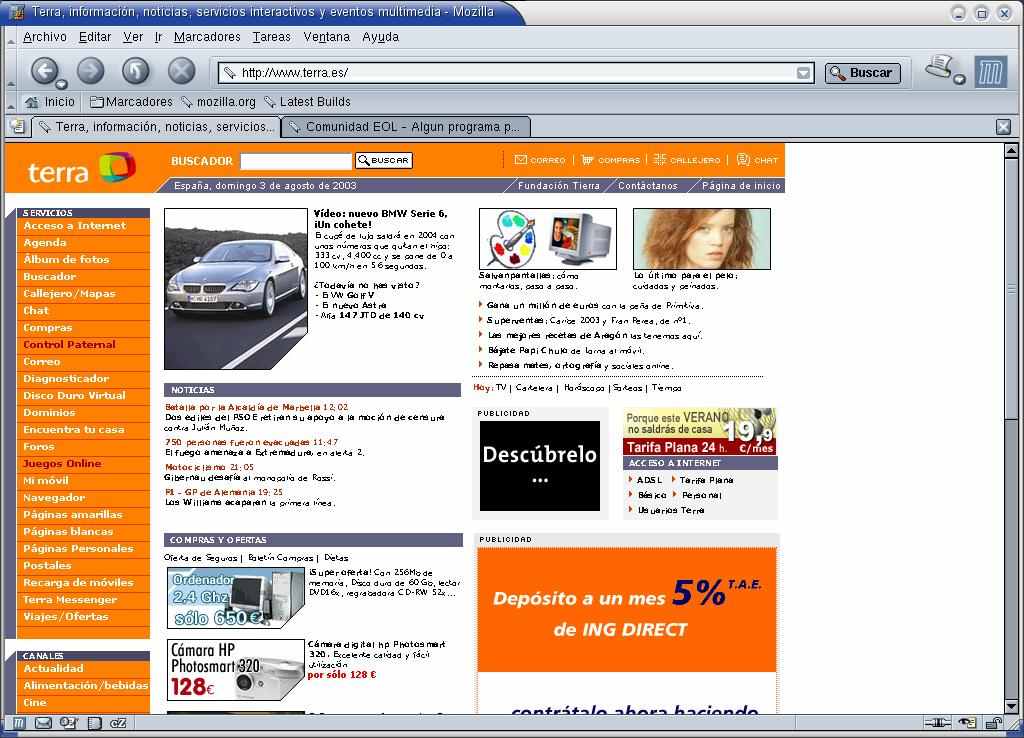Click the Buscar search button in toolbar

(862, 72)
